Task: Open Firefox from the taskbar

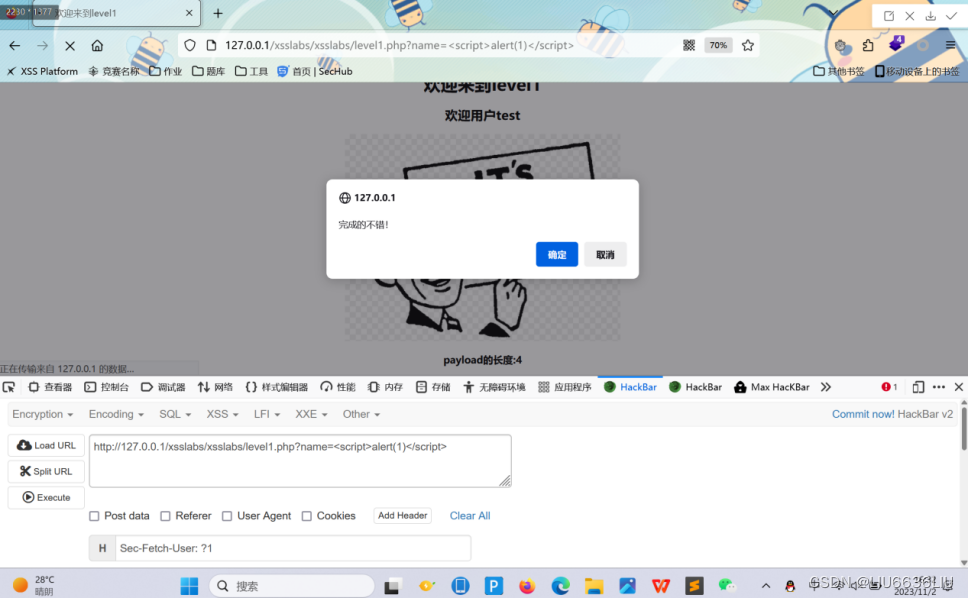Action: coord(527,586)
